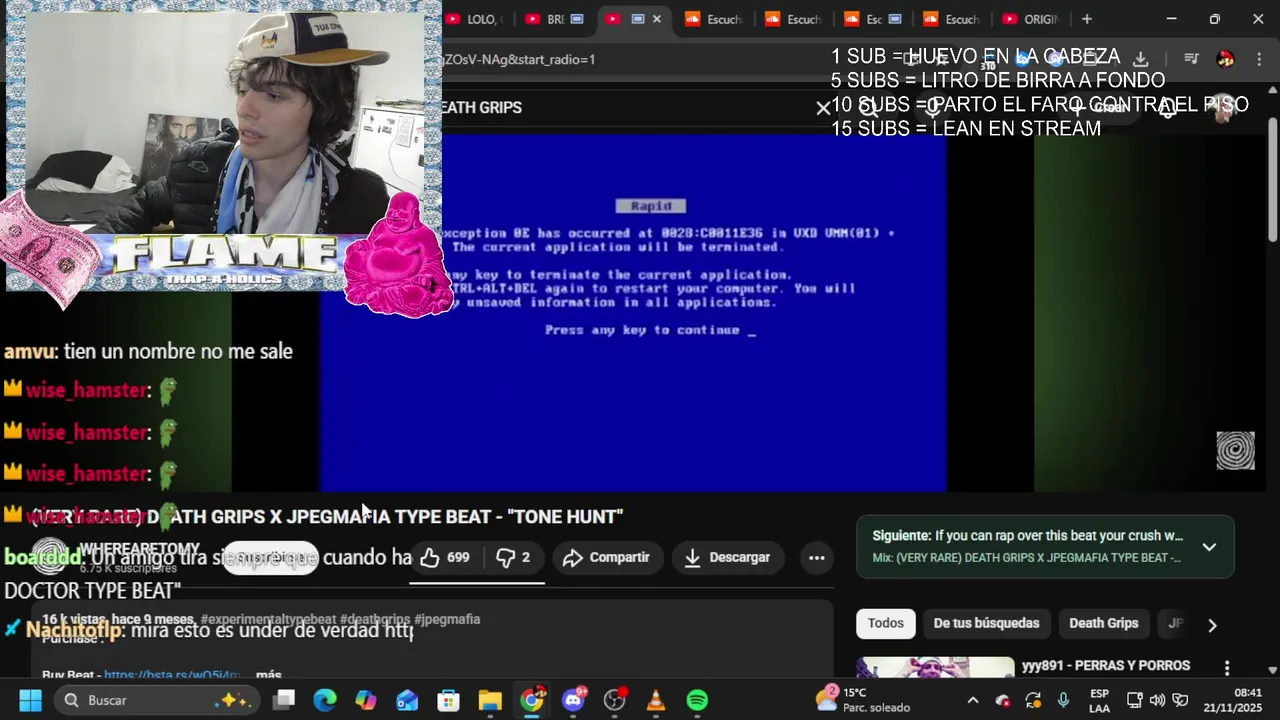Focus the taskbar Buscar search box
Screen dimensions: 1280x720
(x=155, y=700)
